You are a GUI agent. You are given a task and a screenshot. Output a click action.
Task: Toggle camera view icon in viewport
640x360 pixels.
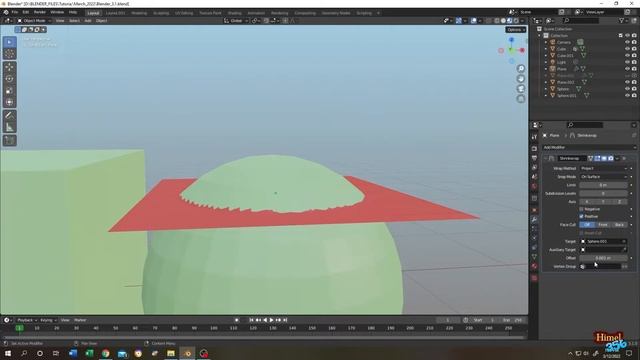(x=521, y=89)
